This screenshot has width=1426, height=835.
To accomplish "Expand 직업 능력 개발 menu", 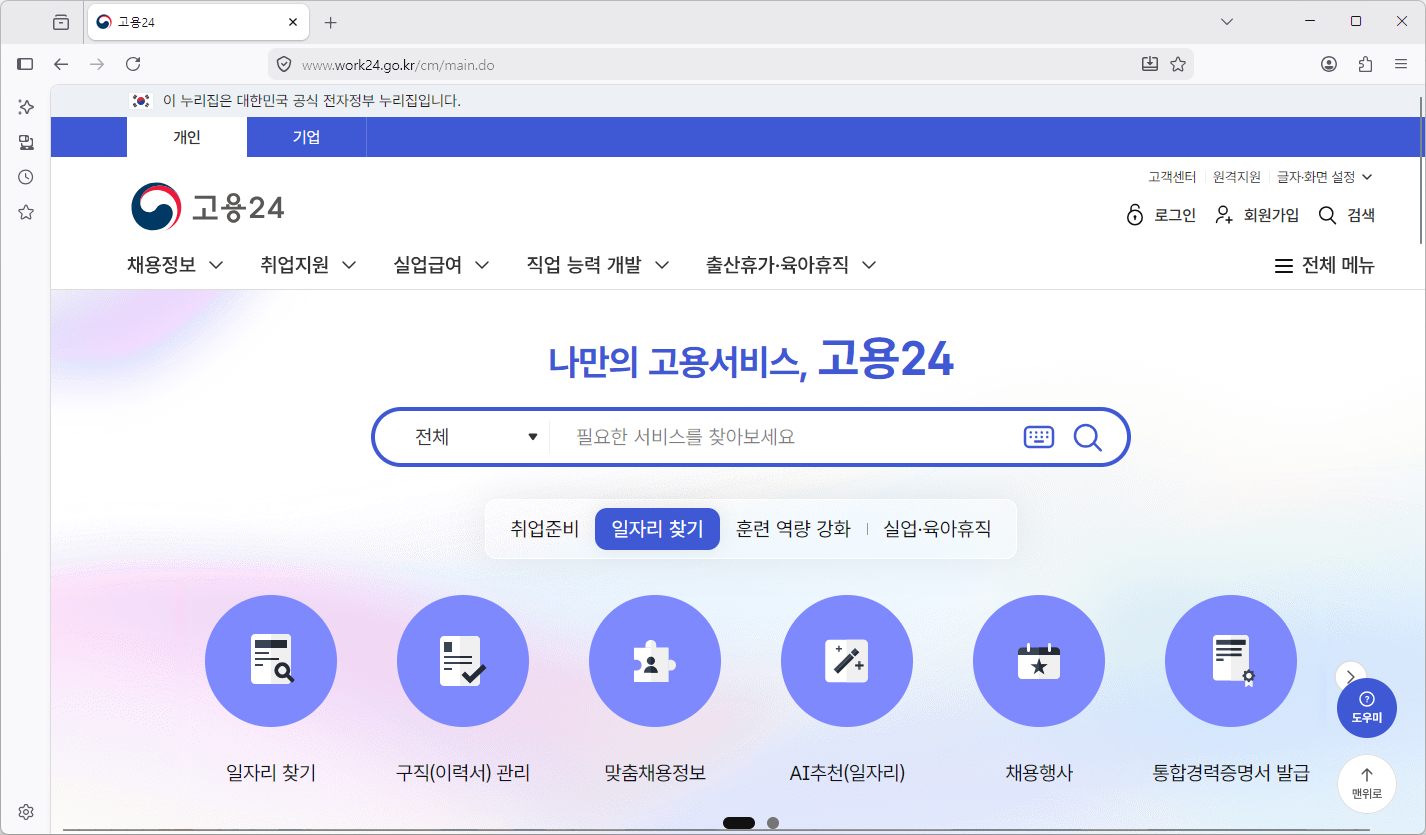I will (x=598, y=265).
